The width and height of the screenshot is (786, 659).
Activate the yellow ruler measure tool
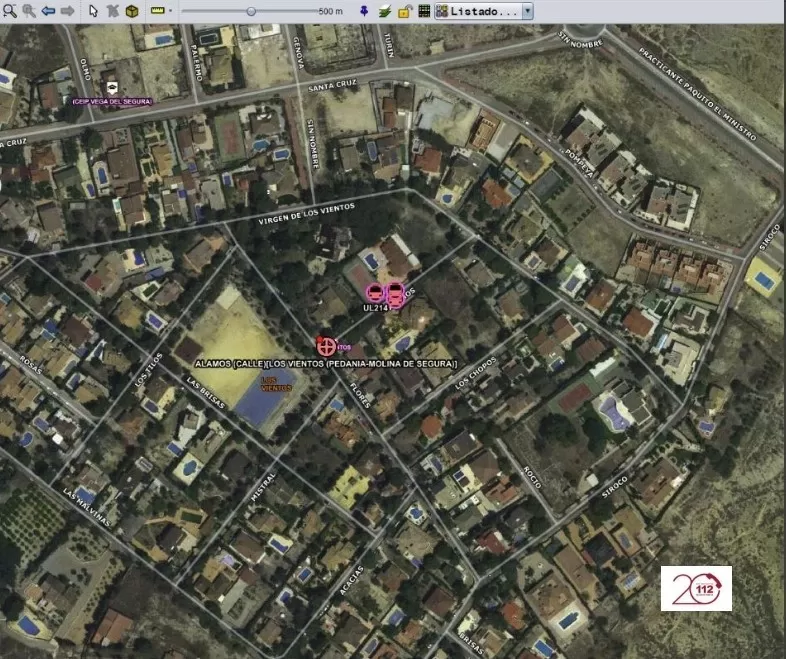pos(157,11)
